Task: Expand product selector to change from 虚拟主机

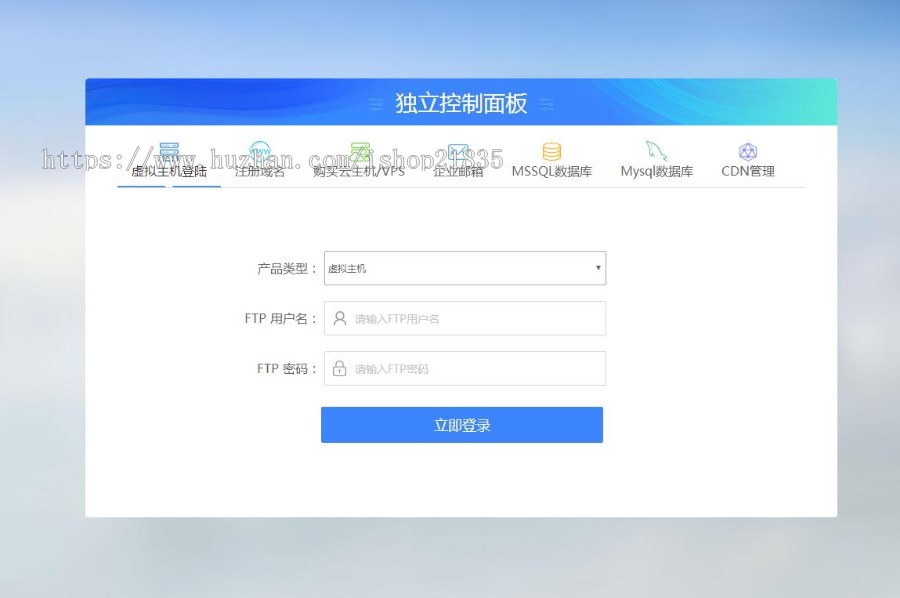Action: [x=463, y=268]
